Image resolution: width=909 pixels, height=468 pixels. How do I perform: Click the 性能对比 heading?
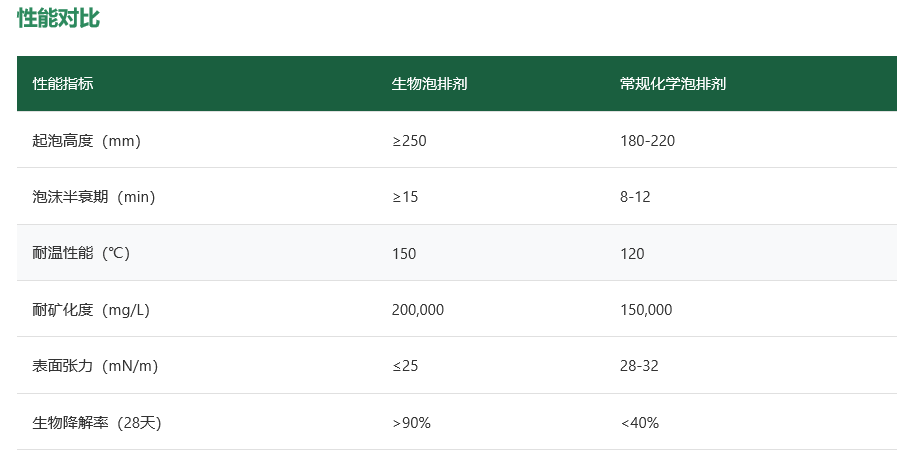[58, 18]
